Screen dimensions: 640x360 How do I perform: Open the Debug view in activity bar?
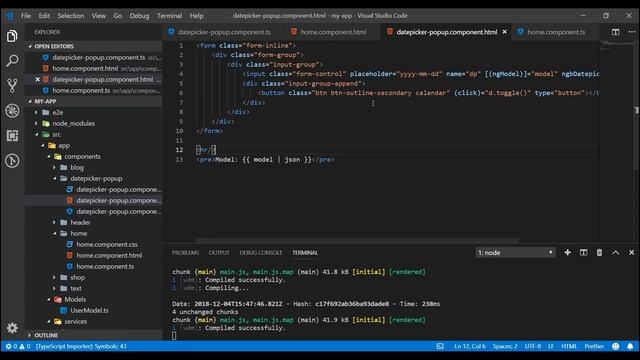click(x=12, y=111)
